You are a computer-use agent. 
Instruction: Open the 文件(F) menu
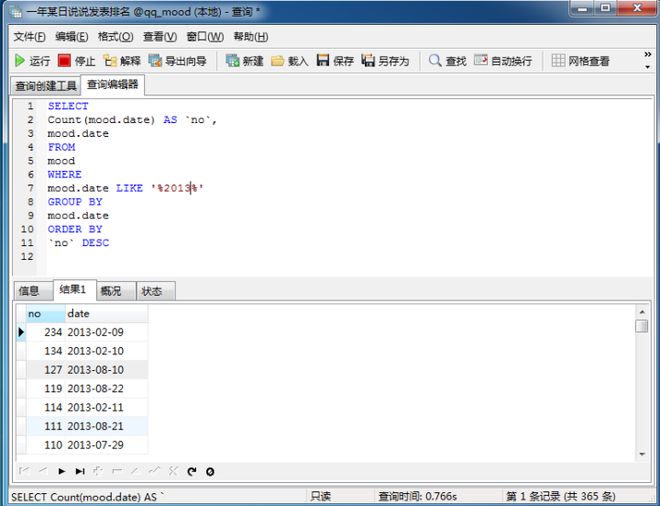point(29,37)
